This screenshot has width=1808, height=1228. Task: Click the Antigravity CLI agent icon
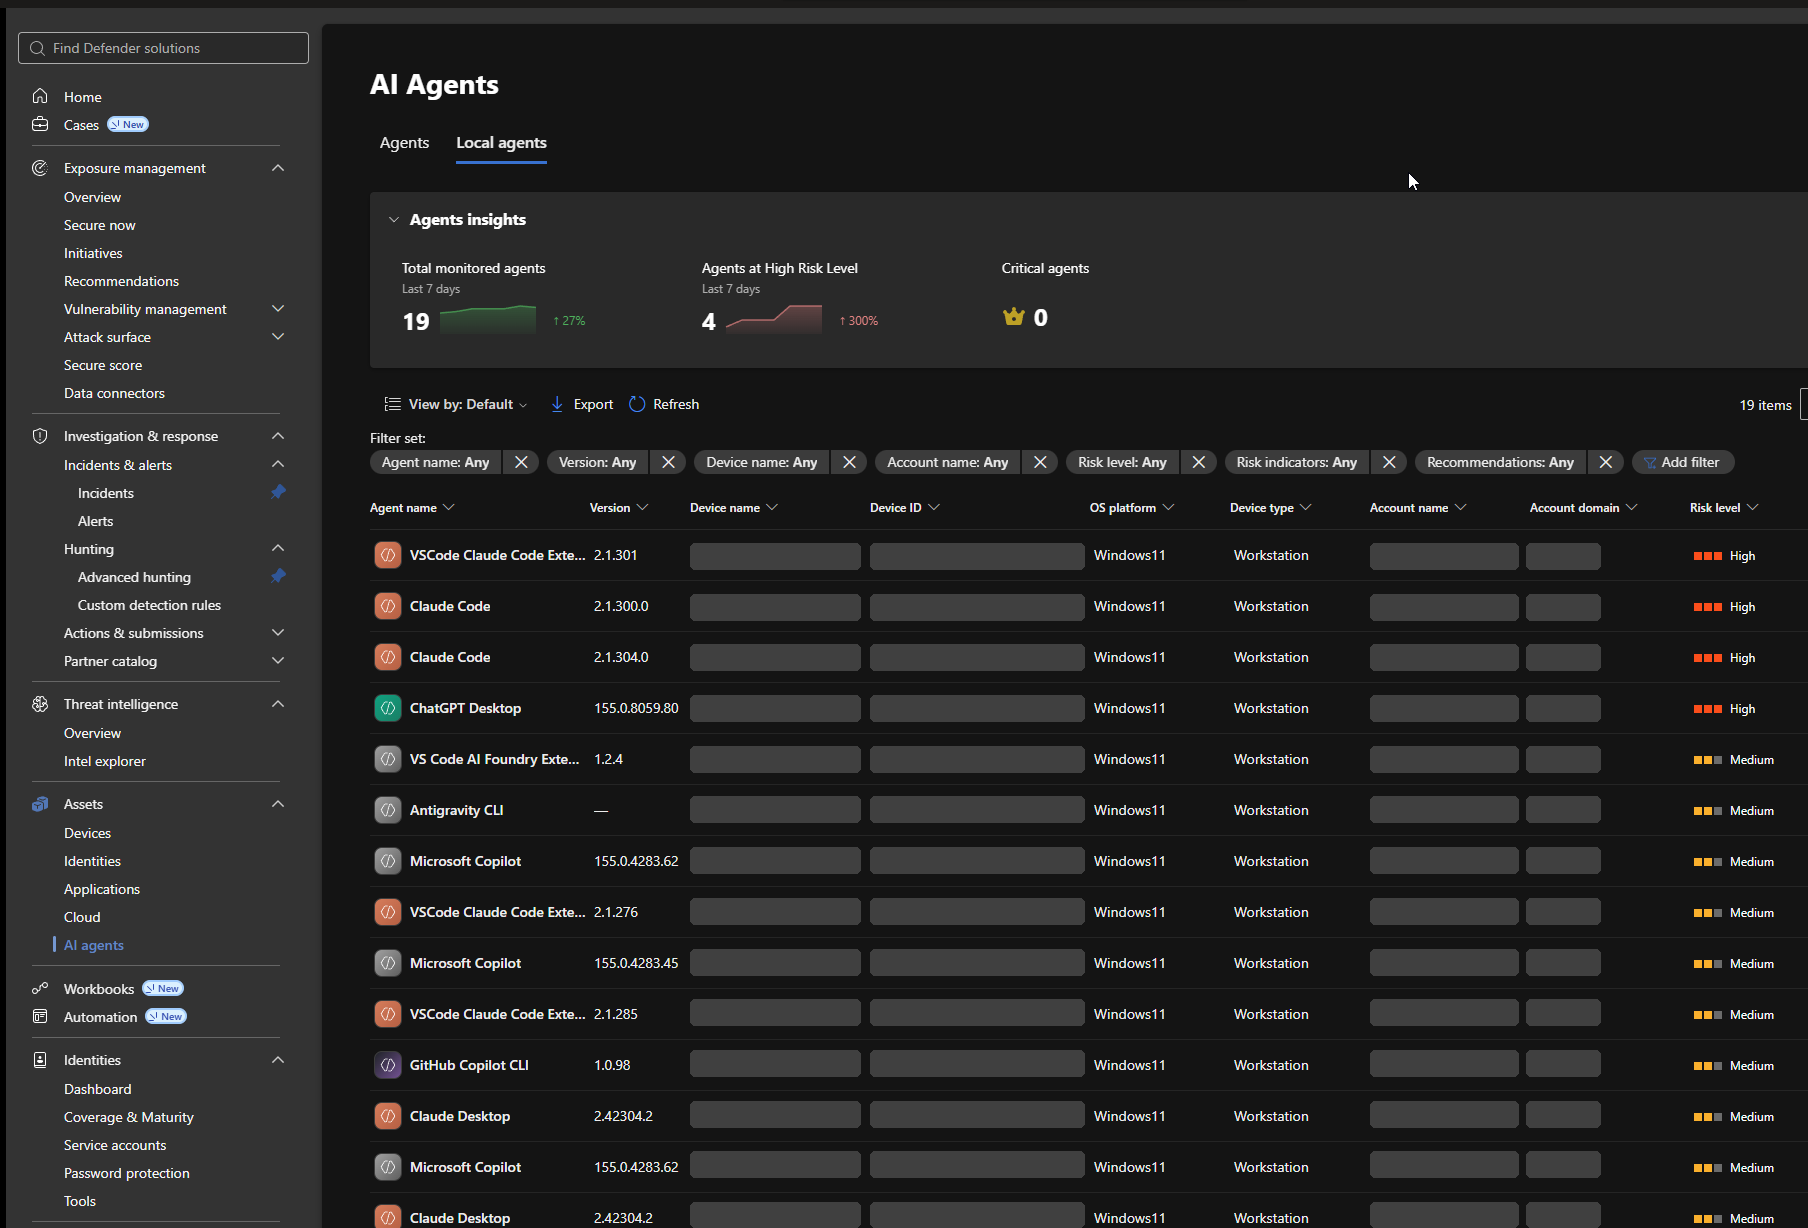pos(388,810)
